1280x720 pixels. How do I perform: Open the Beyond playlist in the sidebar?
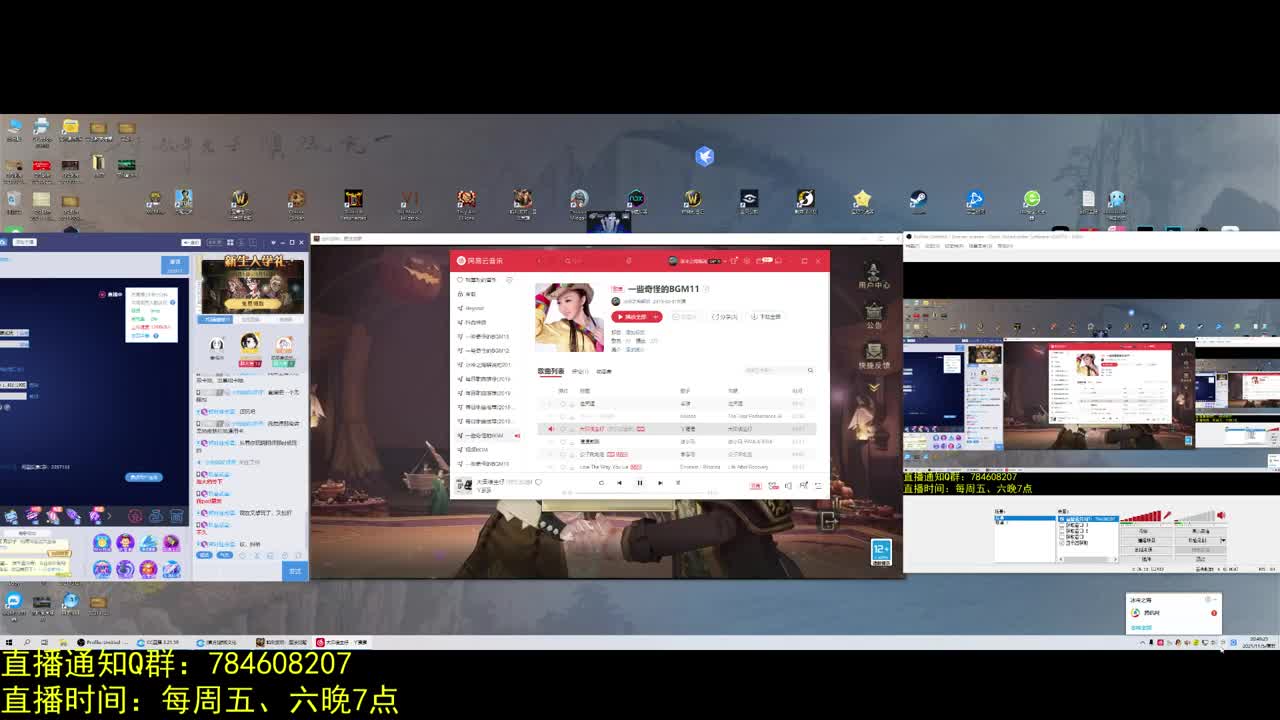475,308
